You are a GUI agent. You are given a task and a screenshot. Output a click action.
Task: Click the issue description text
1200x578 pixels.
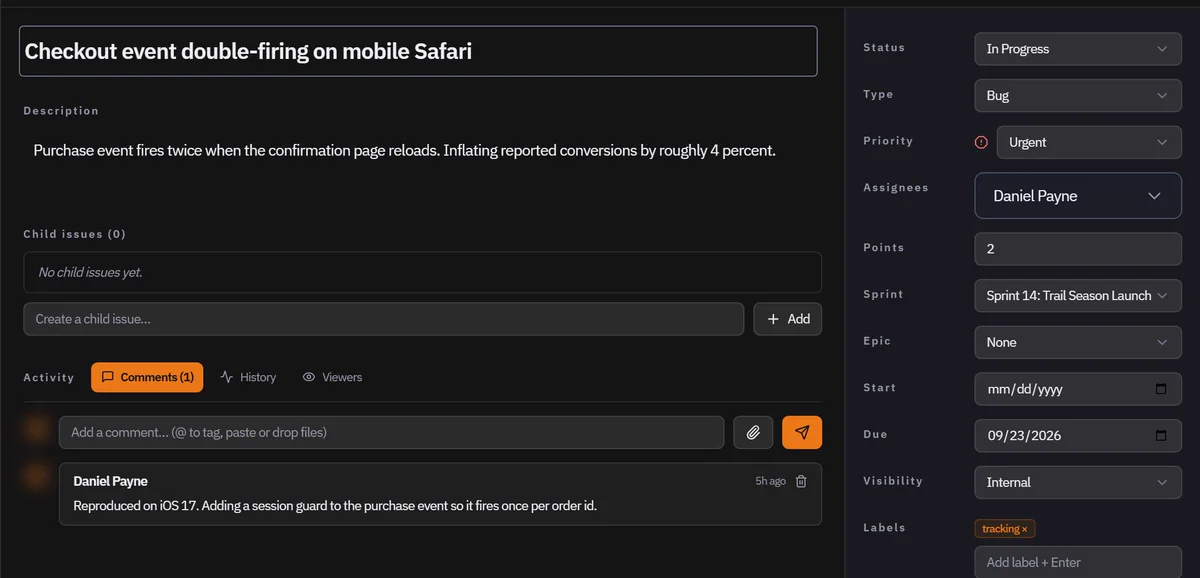coord(404,150)
